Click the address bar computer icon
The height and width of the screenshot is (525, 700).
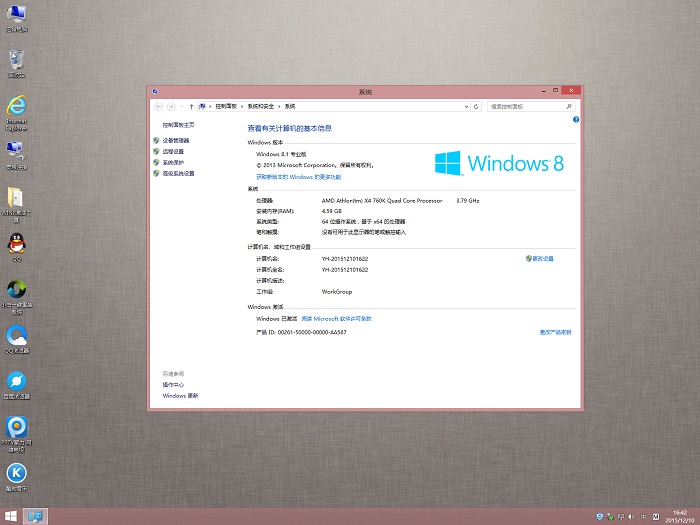[x=202, y=106]
